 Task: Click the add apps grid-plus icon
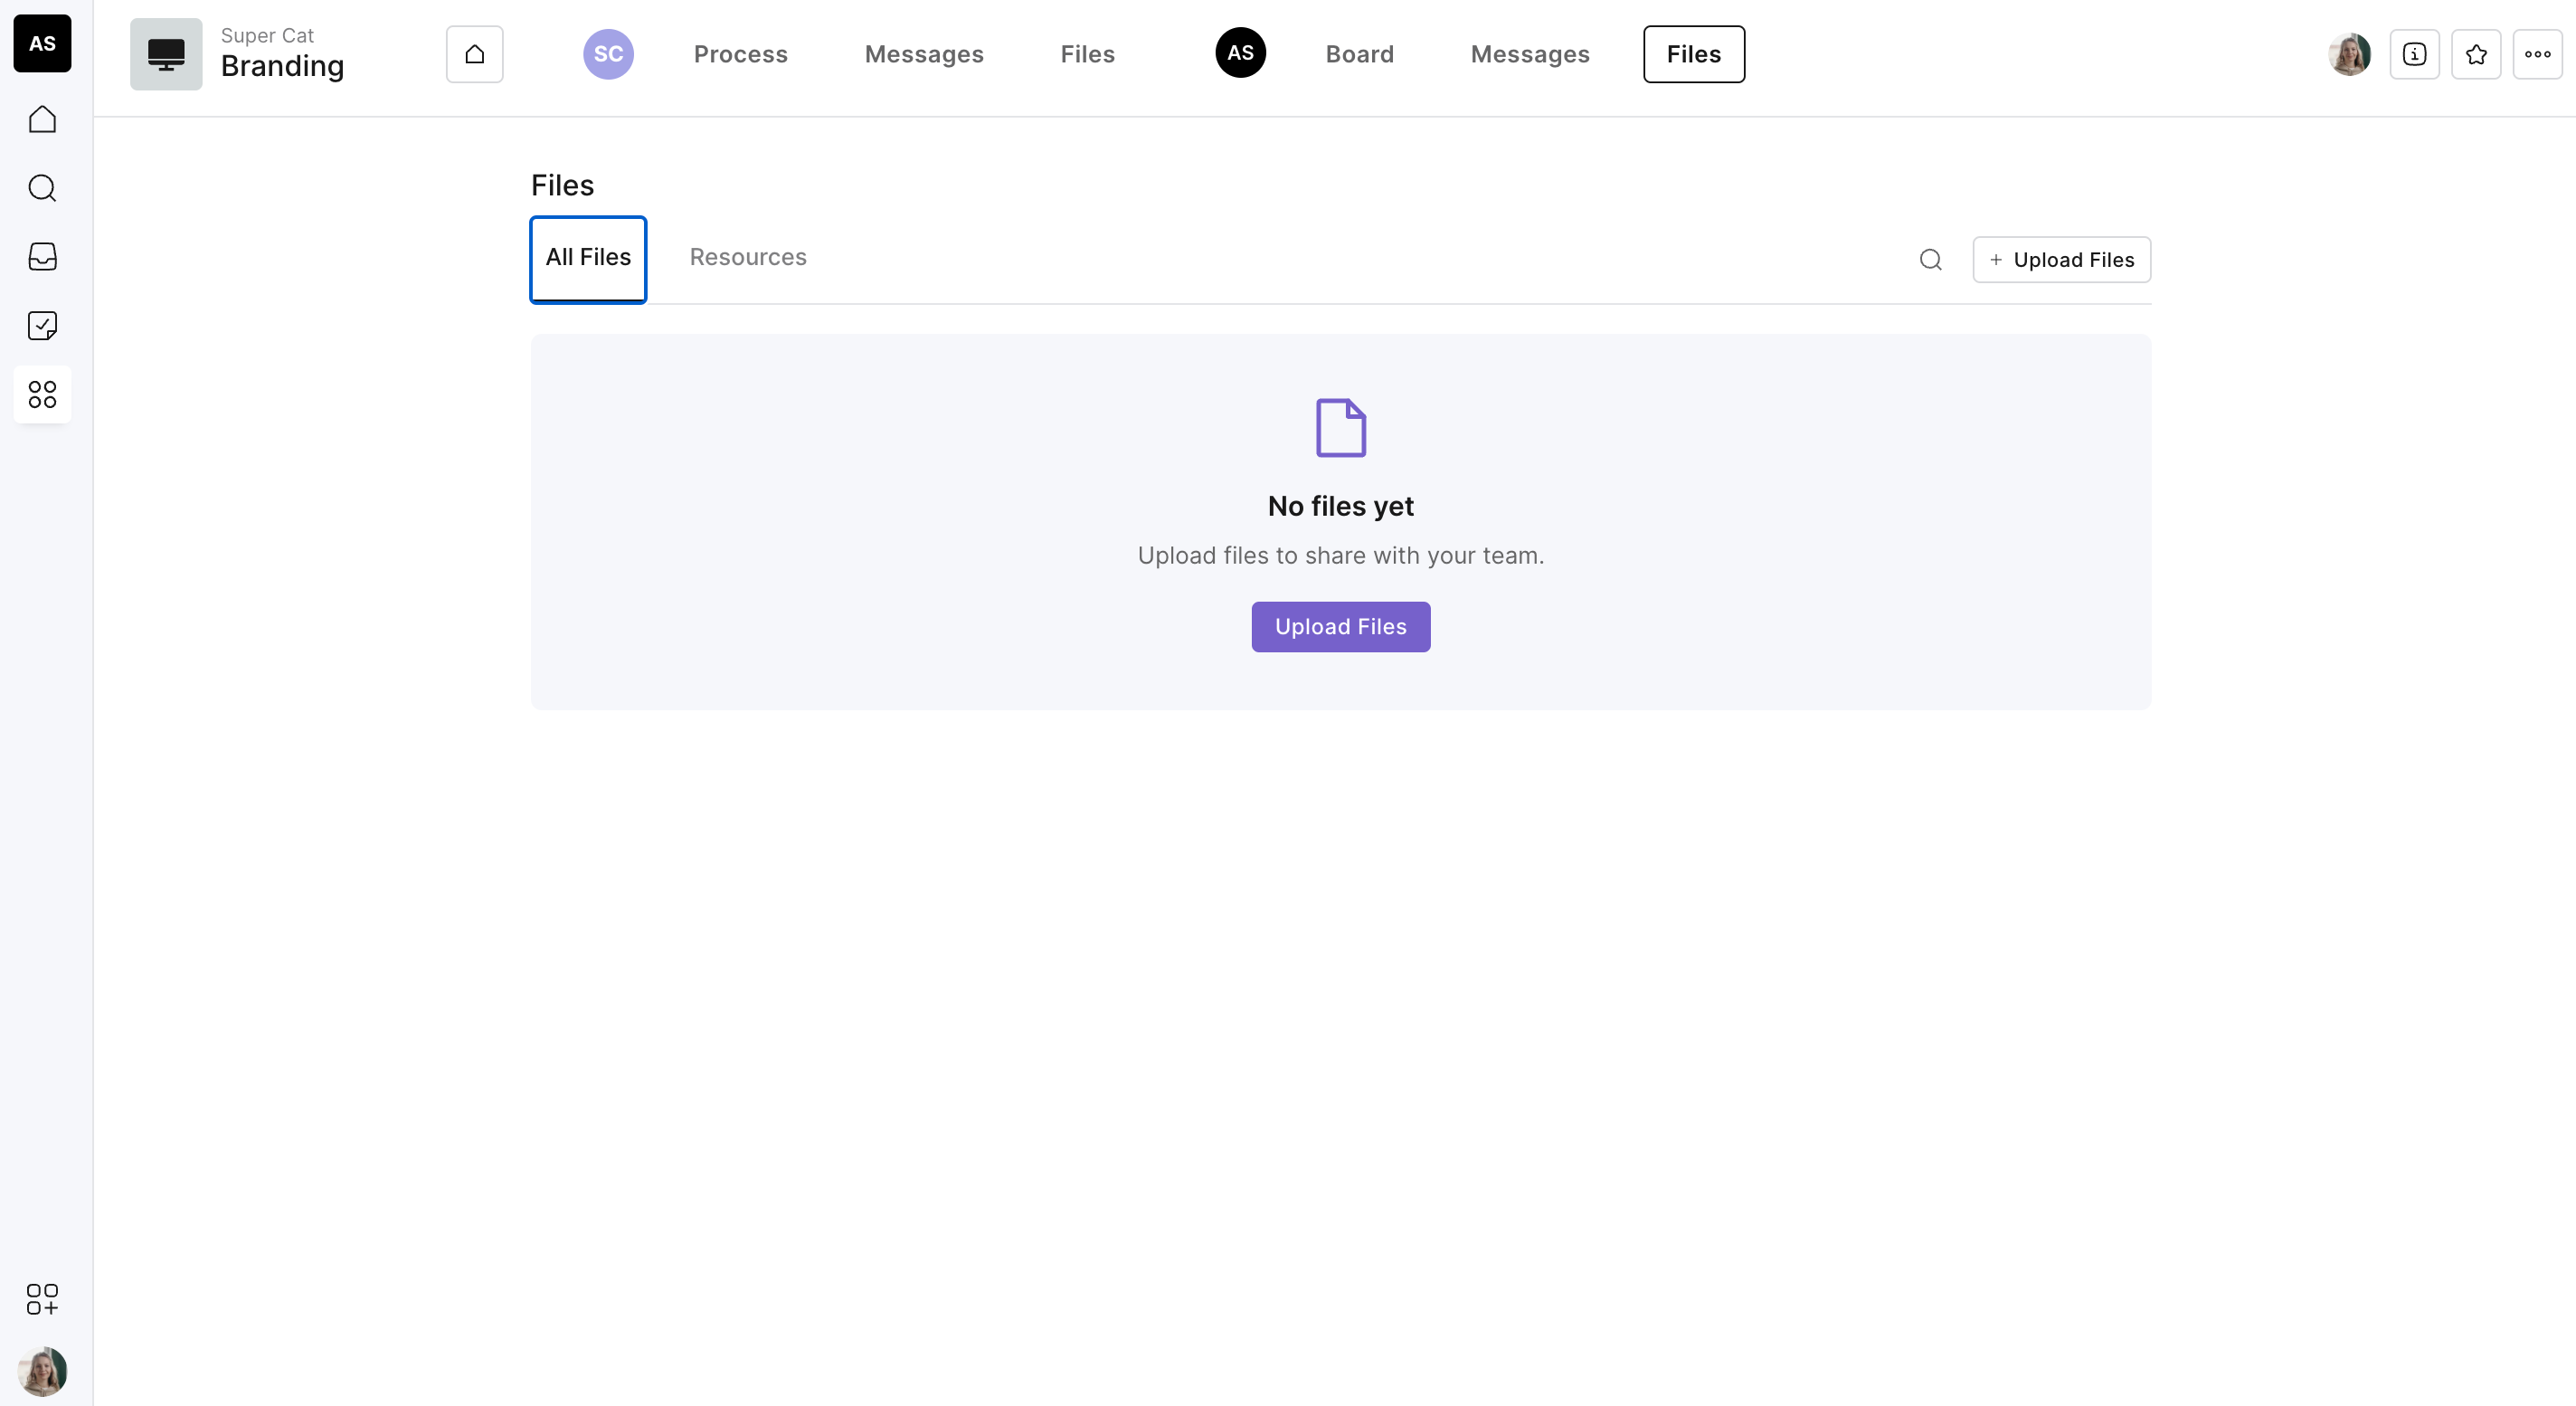[x=42, y=1299]
